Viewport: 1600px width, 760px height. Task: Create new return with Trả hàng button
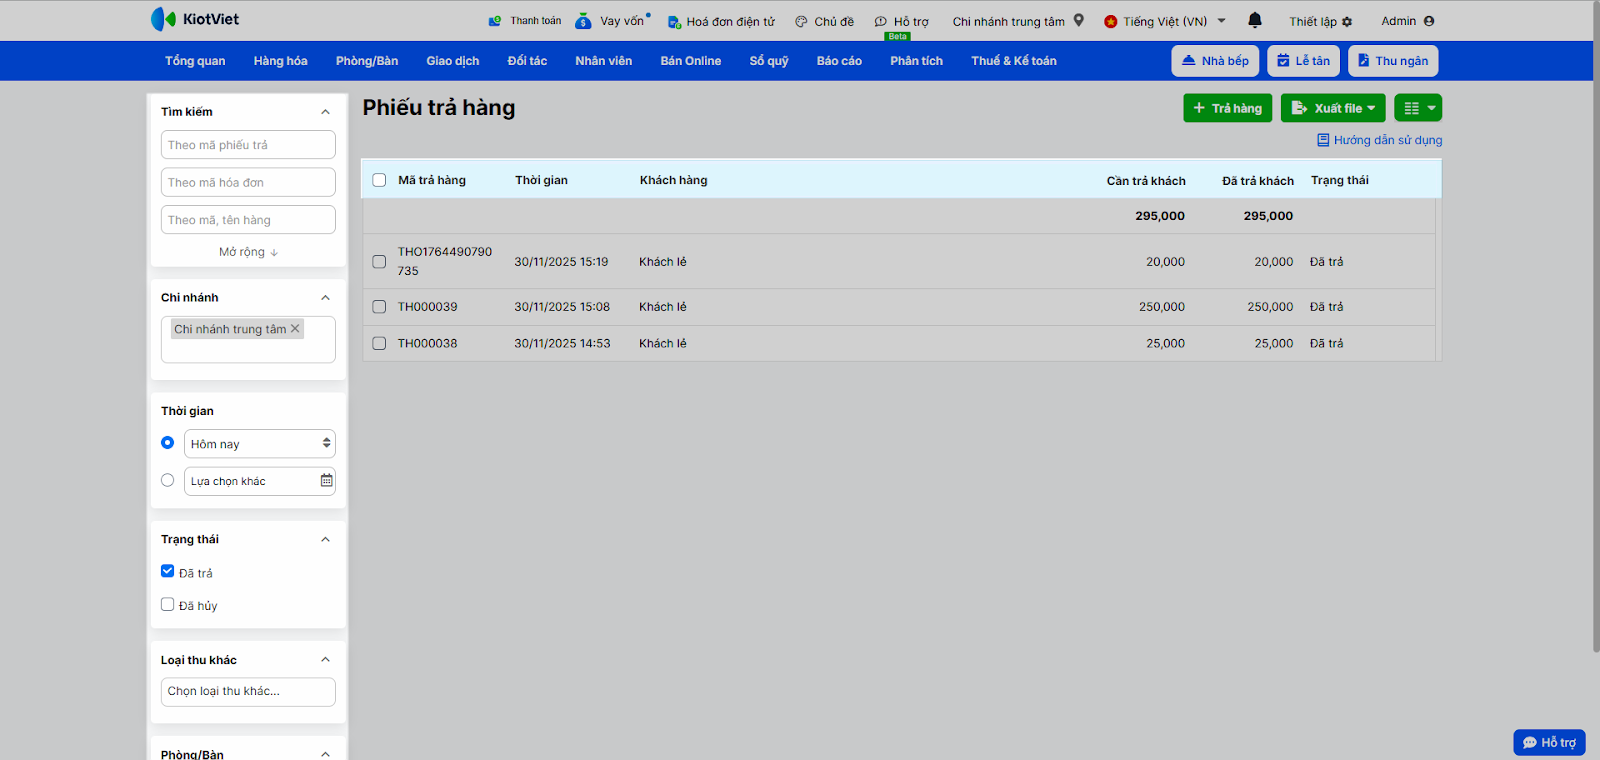coord(1228,108)
